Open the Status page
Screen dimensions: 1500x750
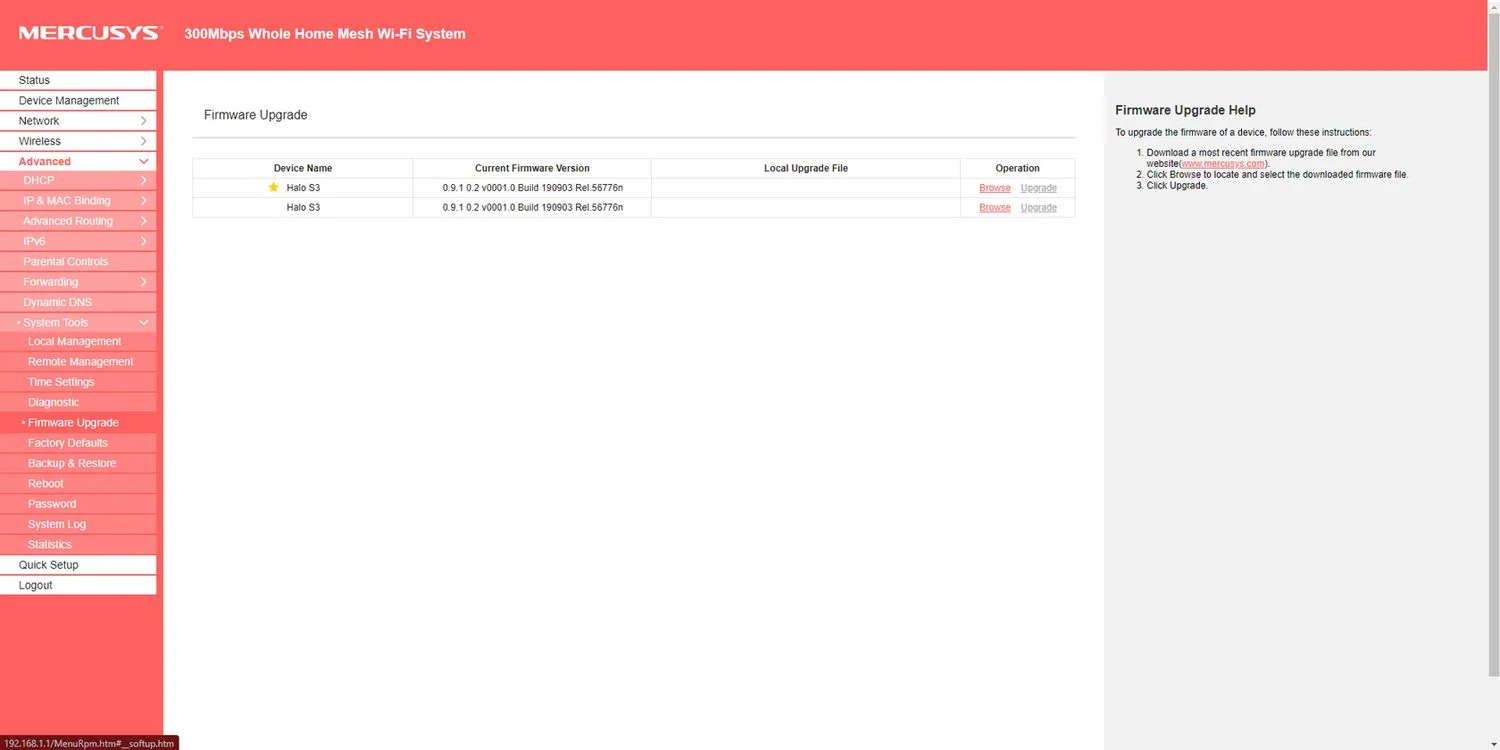[78, 80]
